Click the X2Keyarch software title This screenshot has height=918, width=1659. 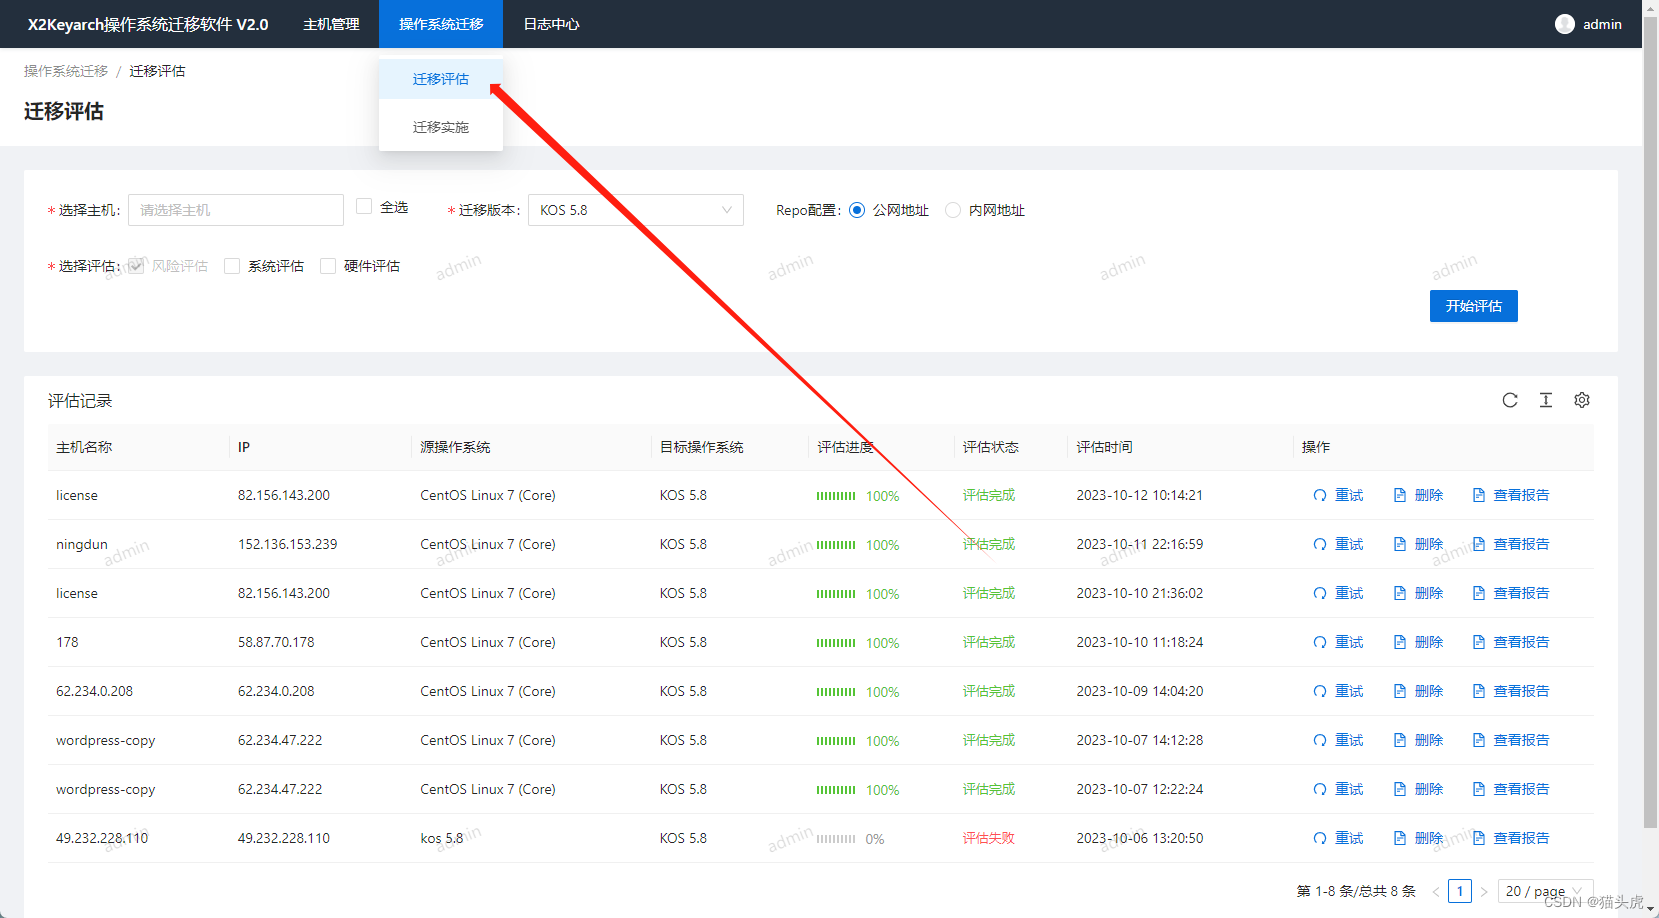pyautogui.click(x=148, y=24)
